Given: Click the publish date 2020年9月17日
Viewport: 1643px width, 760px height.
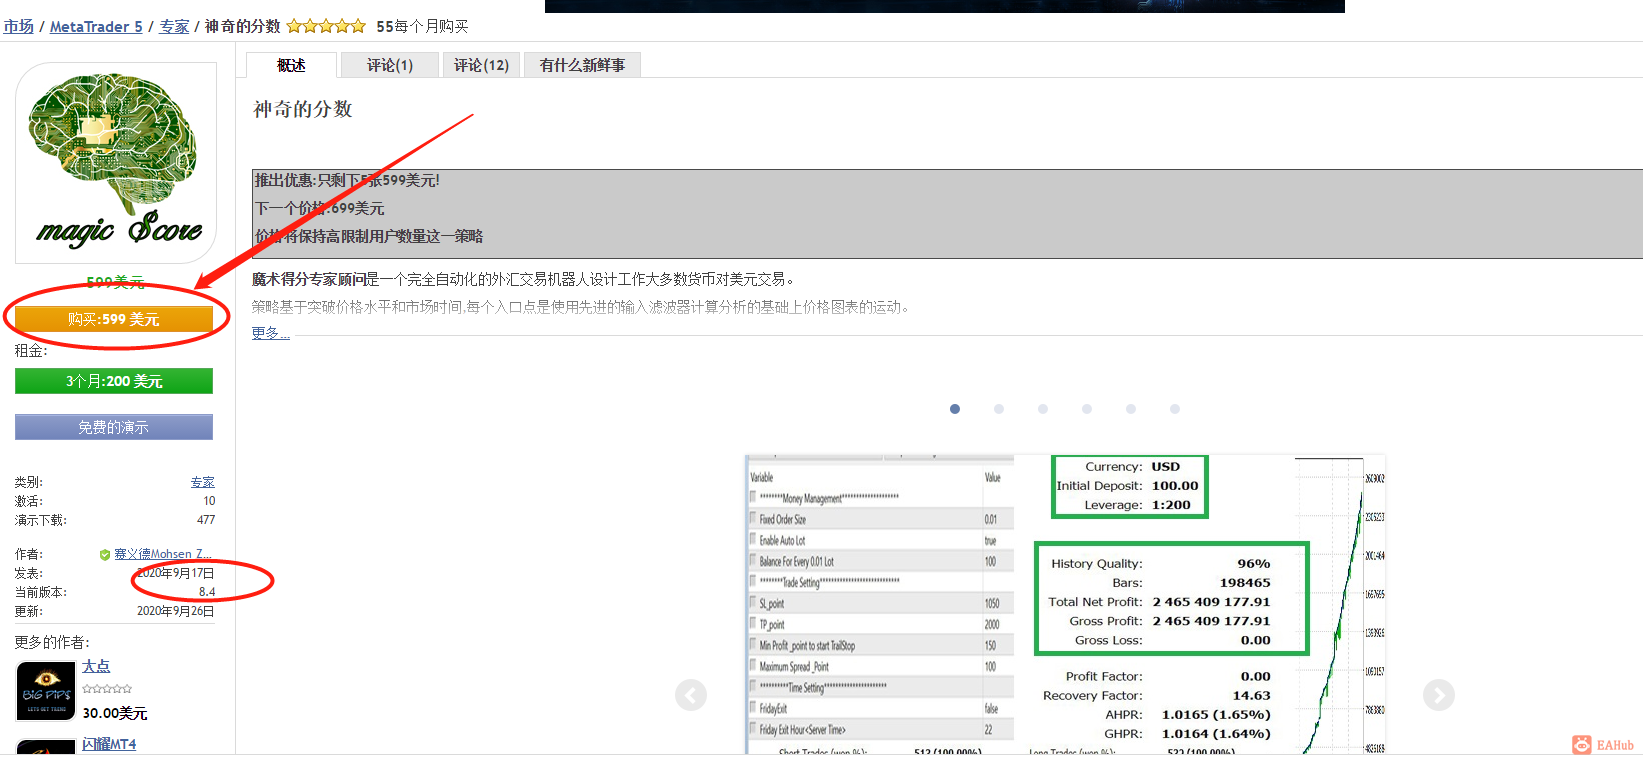Looking at the screenshot, I should coord(176,573).
